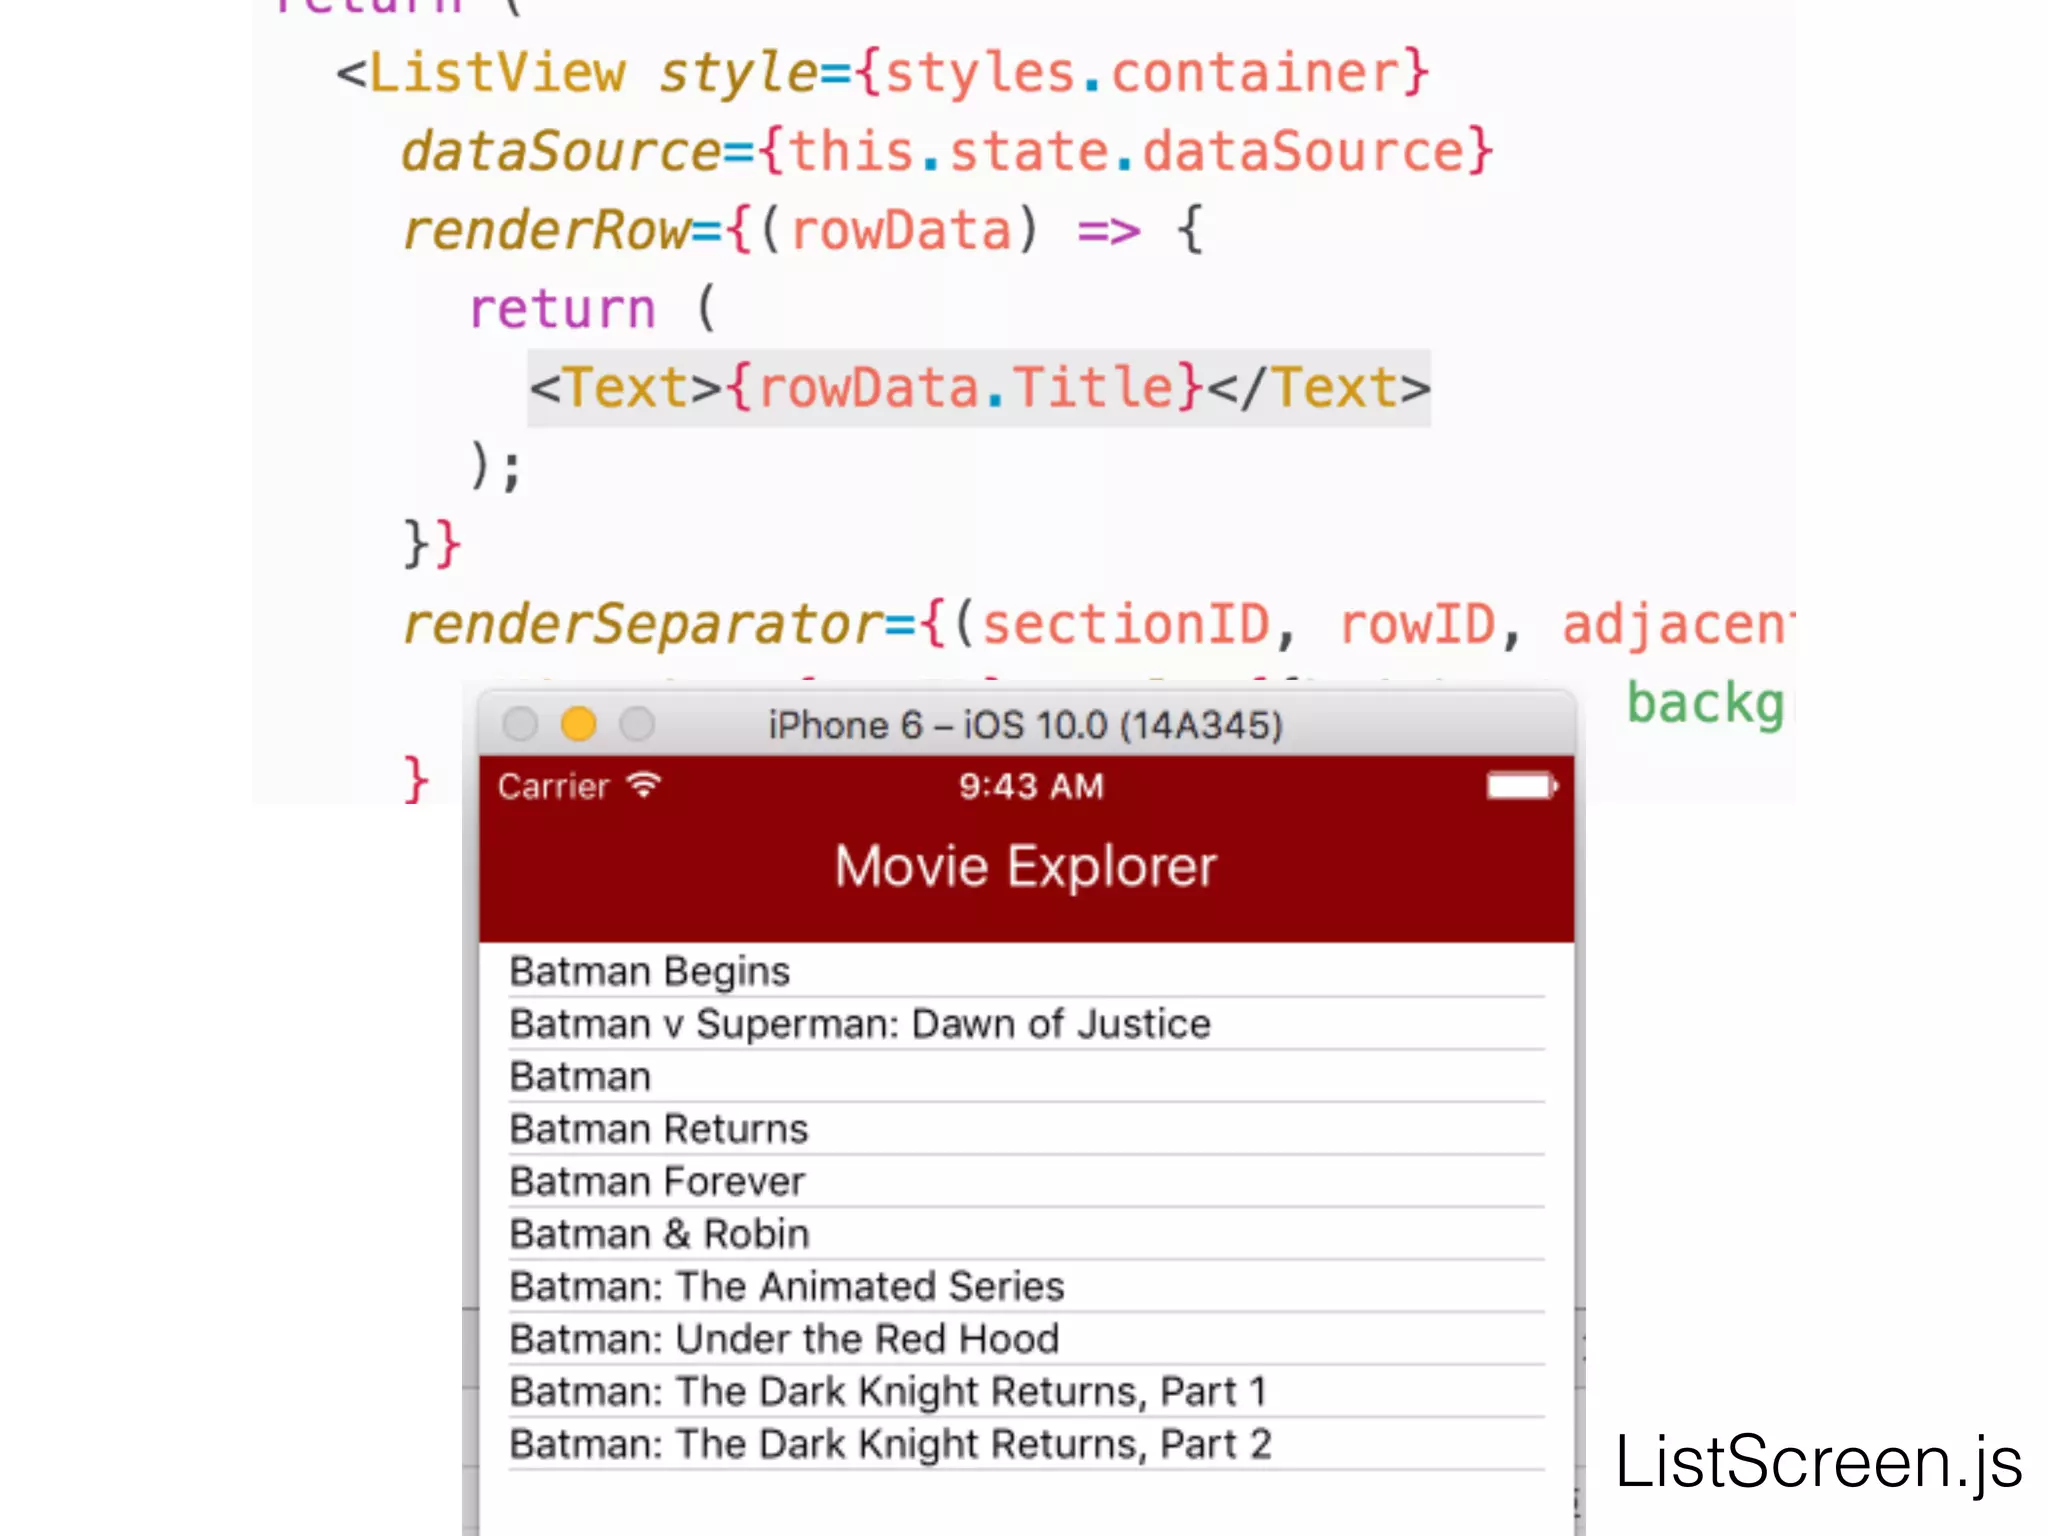Click the iPhone 6 simulator title bar
The height and width of the screenshot is (1536, 2048).
point(1025,725)
